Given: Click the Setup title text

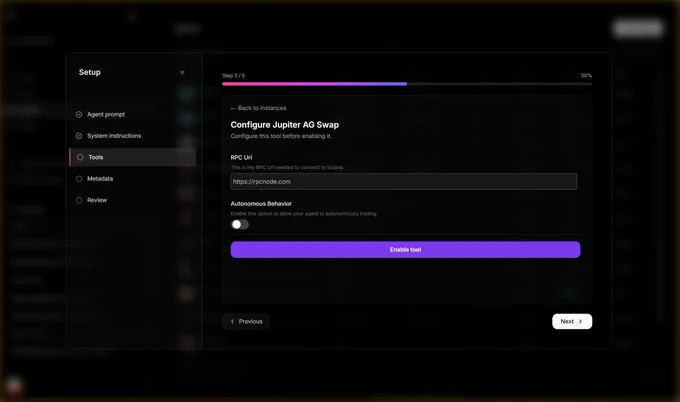Looking at the screenshot, I should click(x=90, y=72).
